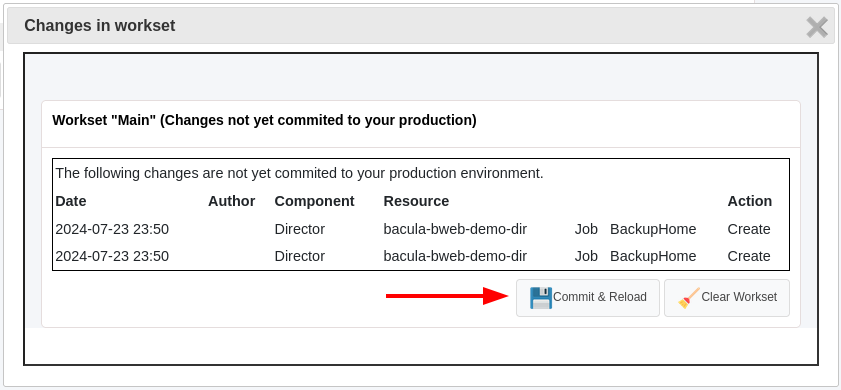This screenshot has height=390, width=841.
Task: Click BackupHome in the second row
Action: [653, 256]
